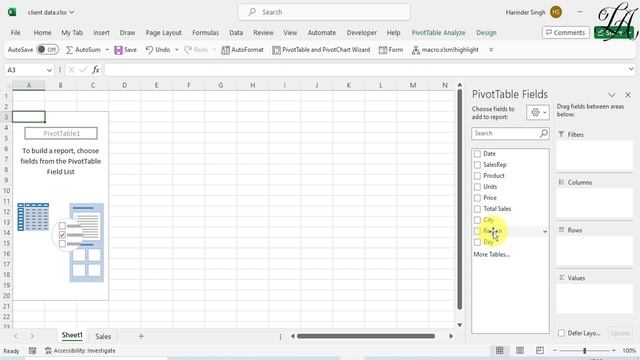This screenshot has width=640, height=360.
Task: Expand the formula bar chevron
Action: click(x=631, y=69)
